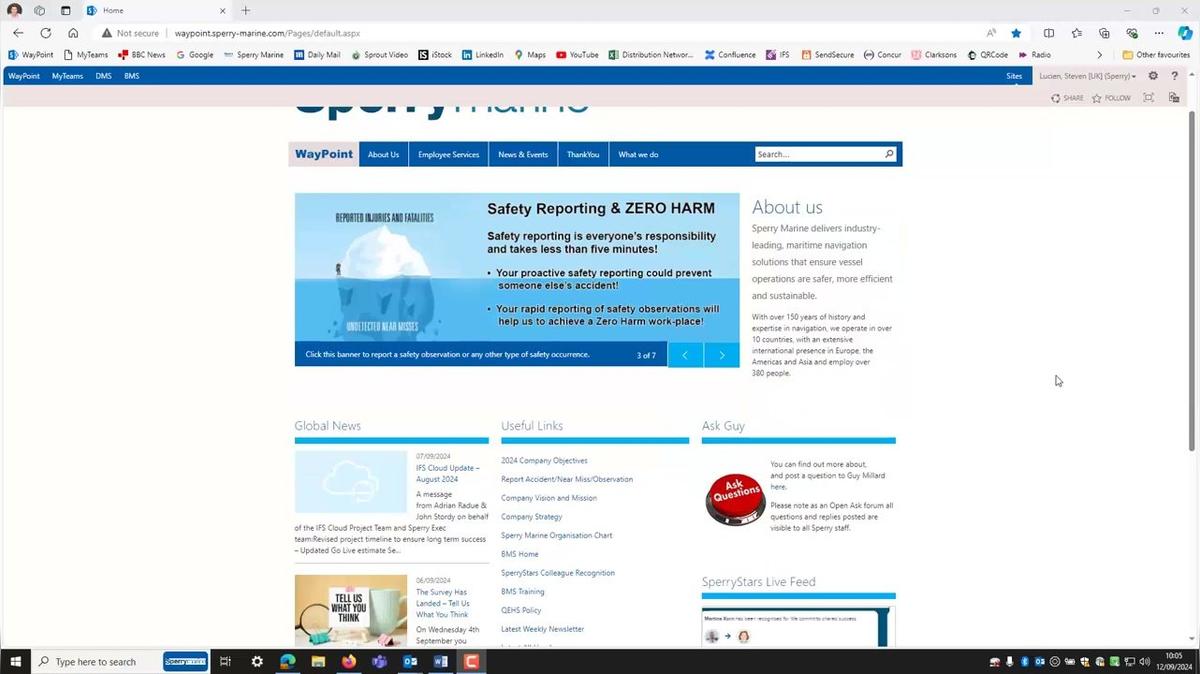1200x674 pixels.
Task: Open the browser Copilot icon
Action: [x=1185, y=33]
